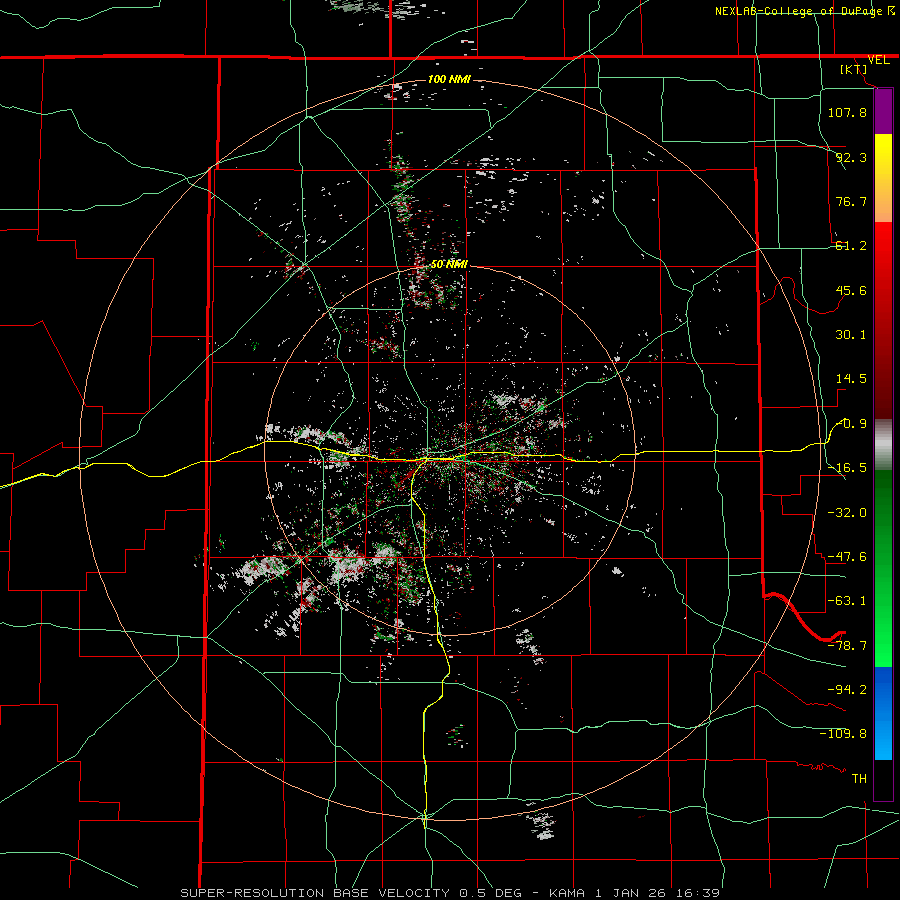
Task: Click the 92.3 velocity scale value
Action: (x=851, y=157)
